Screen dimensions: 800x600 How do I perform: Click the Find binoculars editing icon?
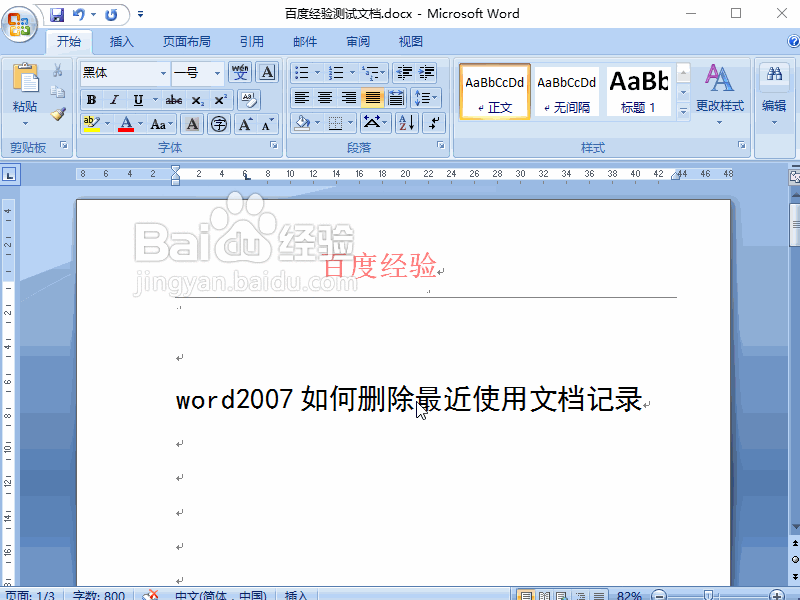[x=774, y=73]
